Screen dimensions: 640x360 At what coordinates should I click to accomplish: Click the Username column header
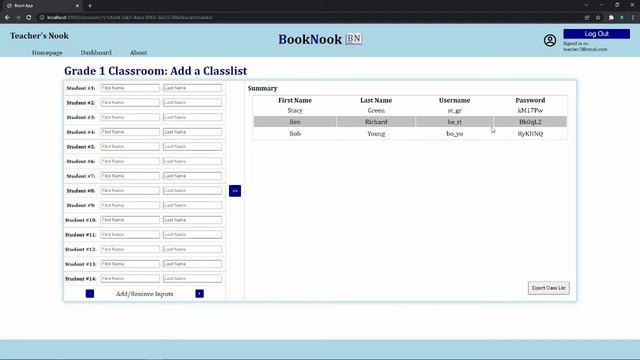(x=455, y=100)
